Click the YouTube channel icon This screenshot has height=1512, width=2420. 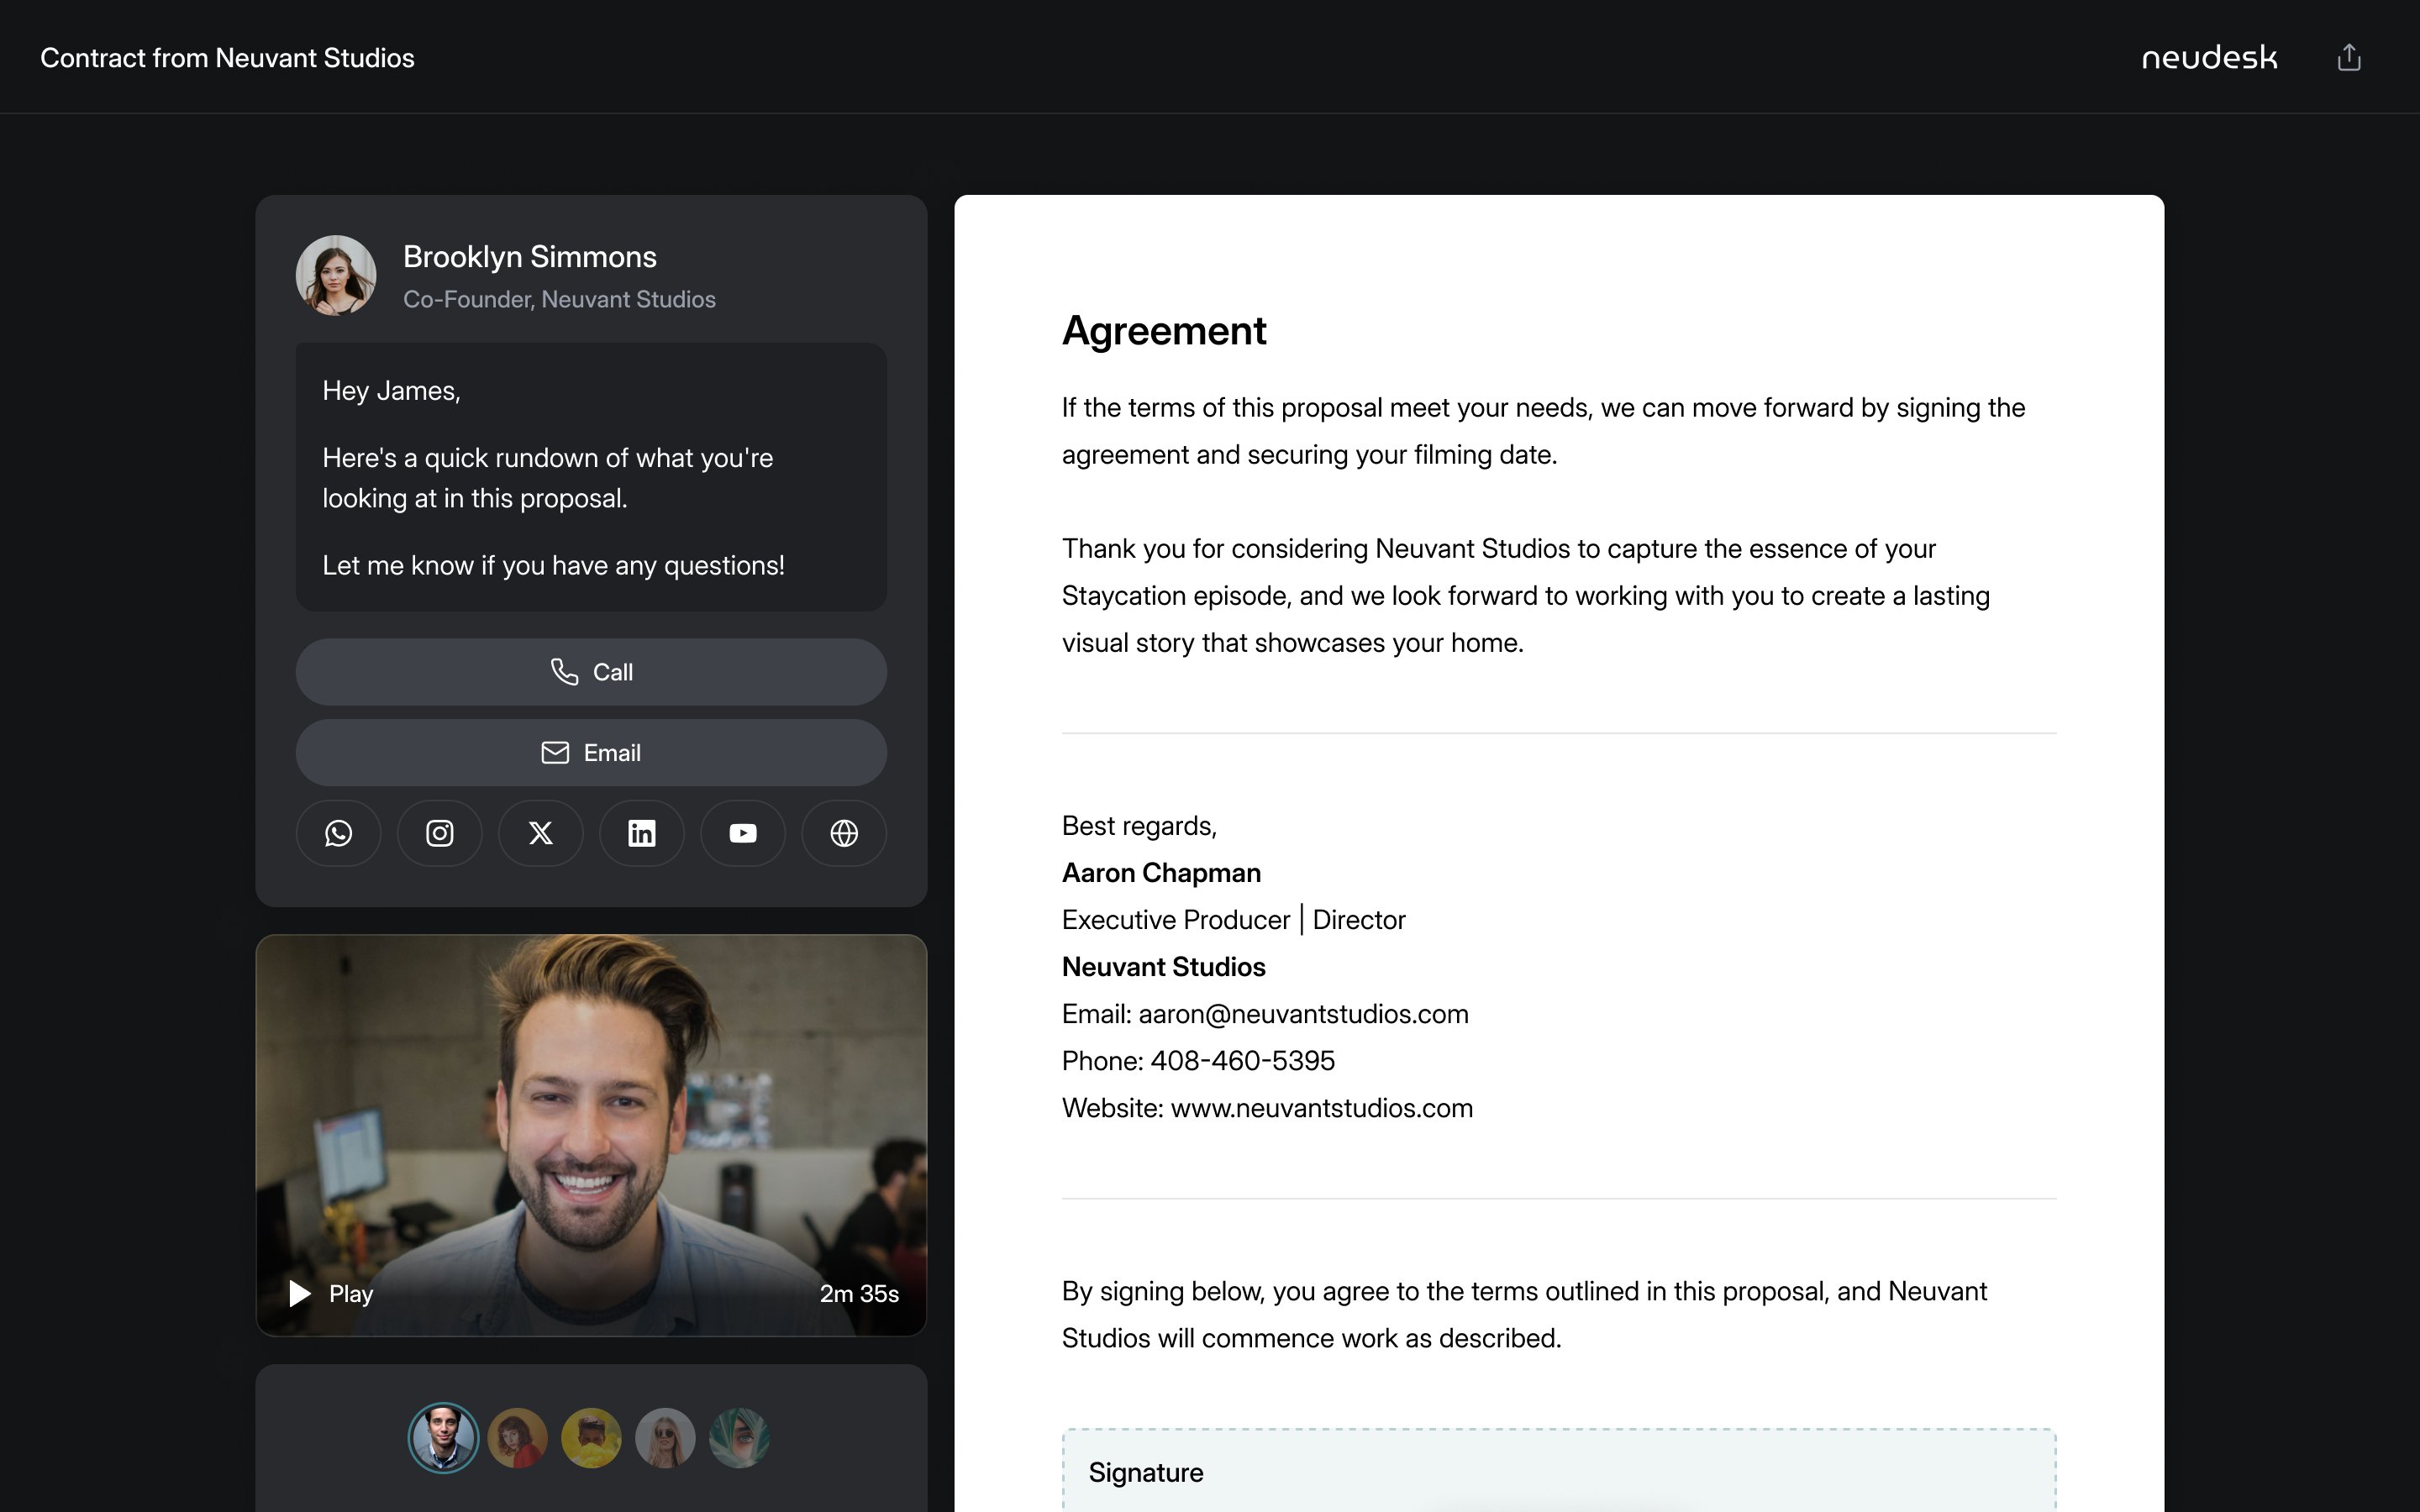tap(743, 833)
